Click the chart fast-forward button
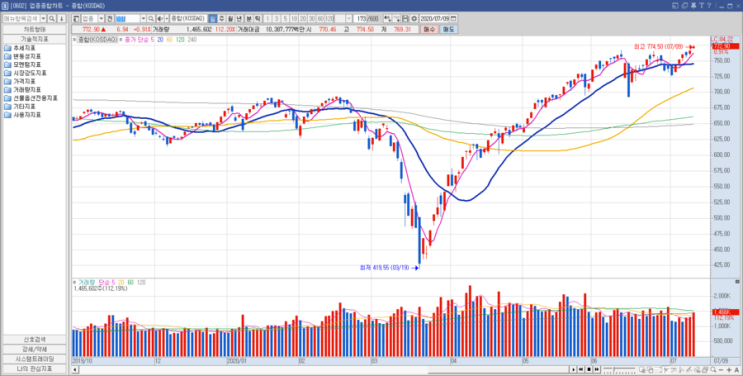Image resolution: width=743 pixels, height=376 pixels. tap(597, 369)
